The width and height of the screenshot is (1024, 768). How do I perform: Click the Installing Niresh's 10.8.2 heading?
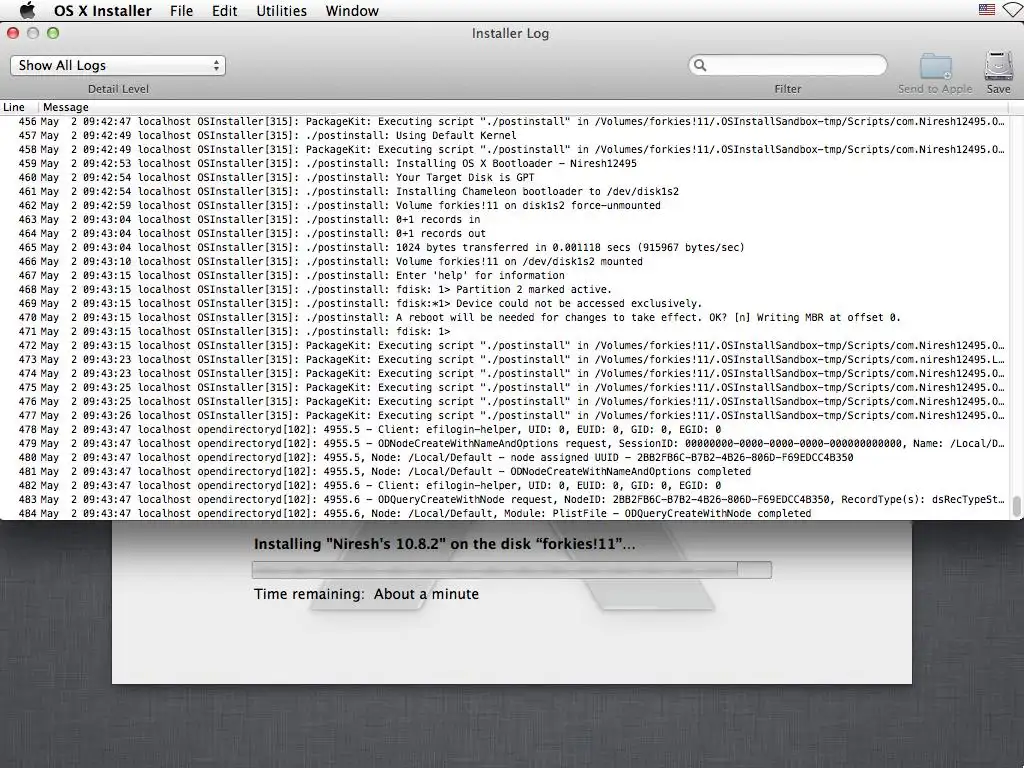[444, 544]
